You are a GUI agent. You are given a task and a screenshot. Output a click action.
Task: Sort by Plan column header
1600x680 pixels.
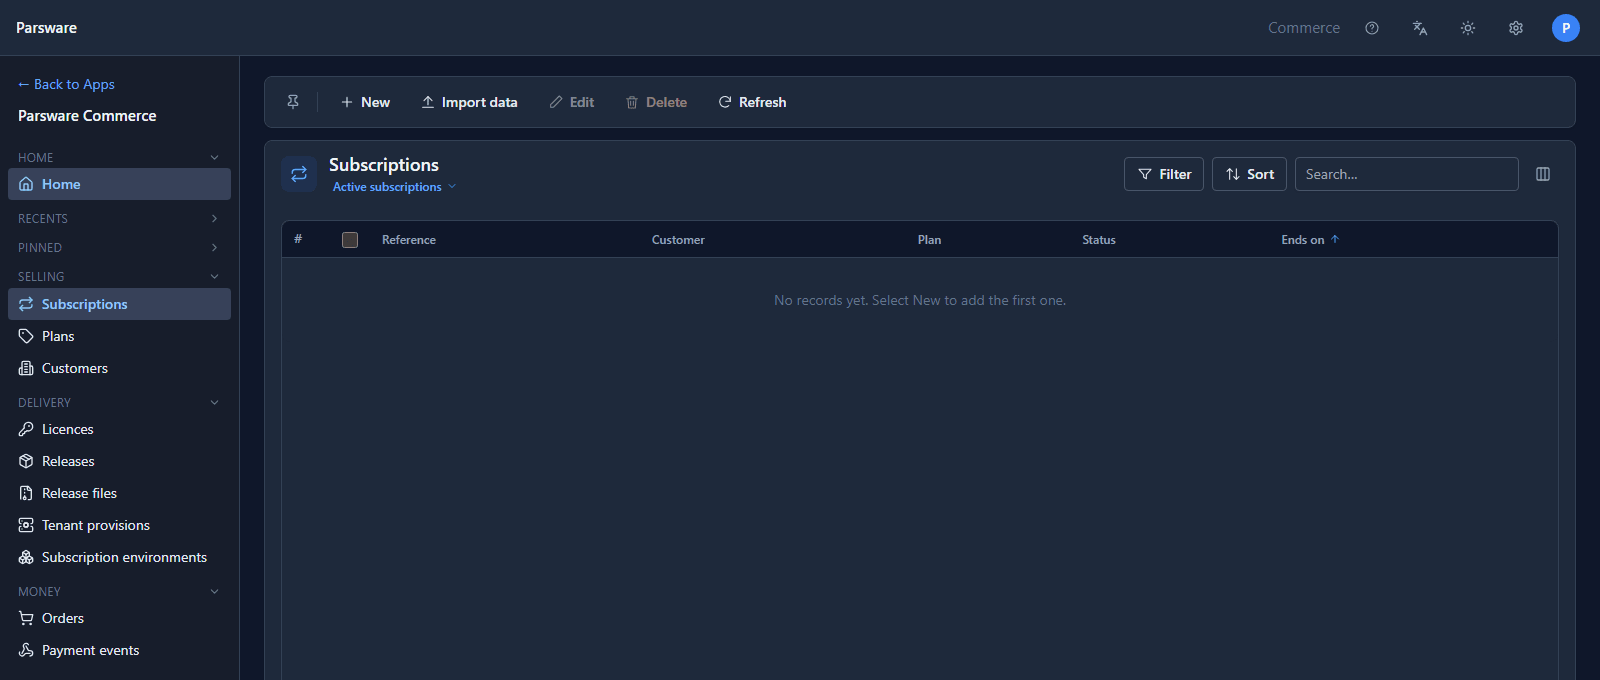tap(929, 240)
